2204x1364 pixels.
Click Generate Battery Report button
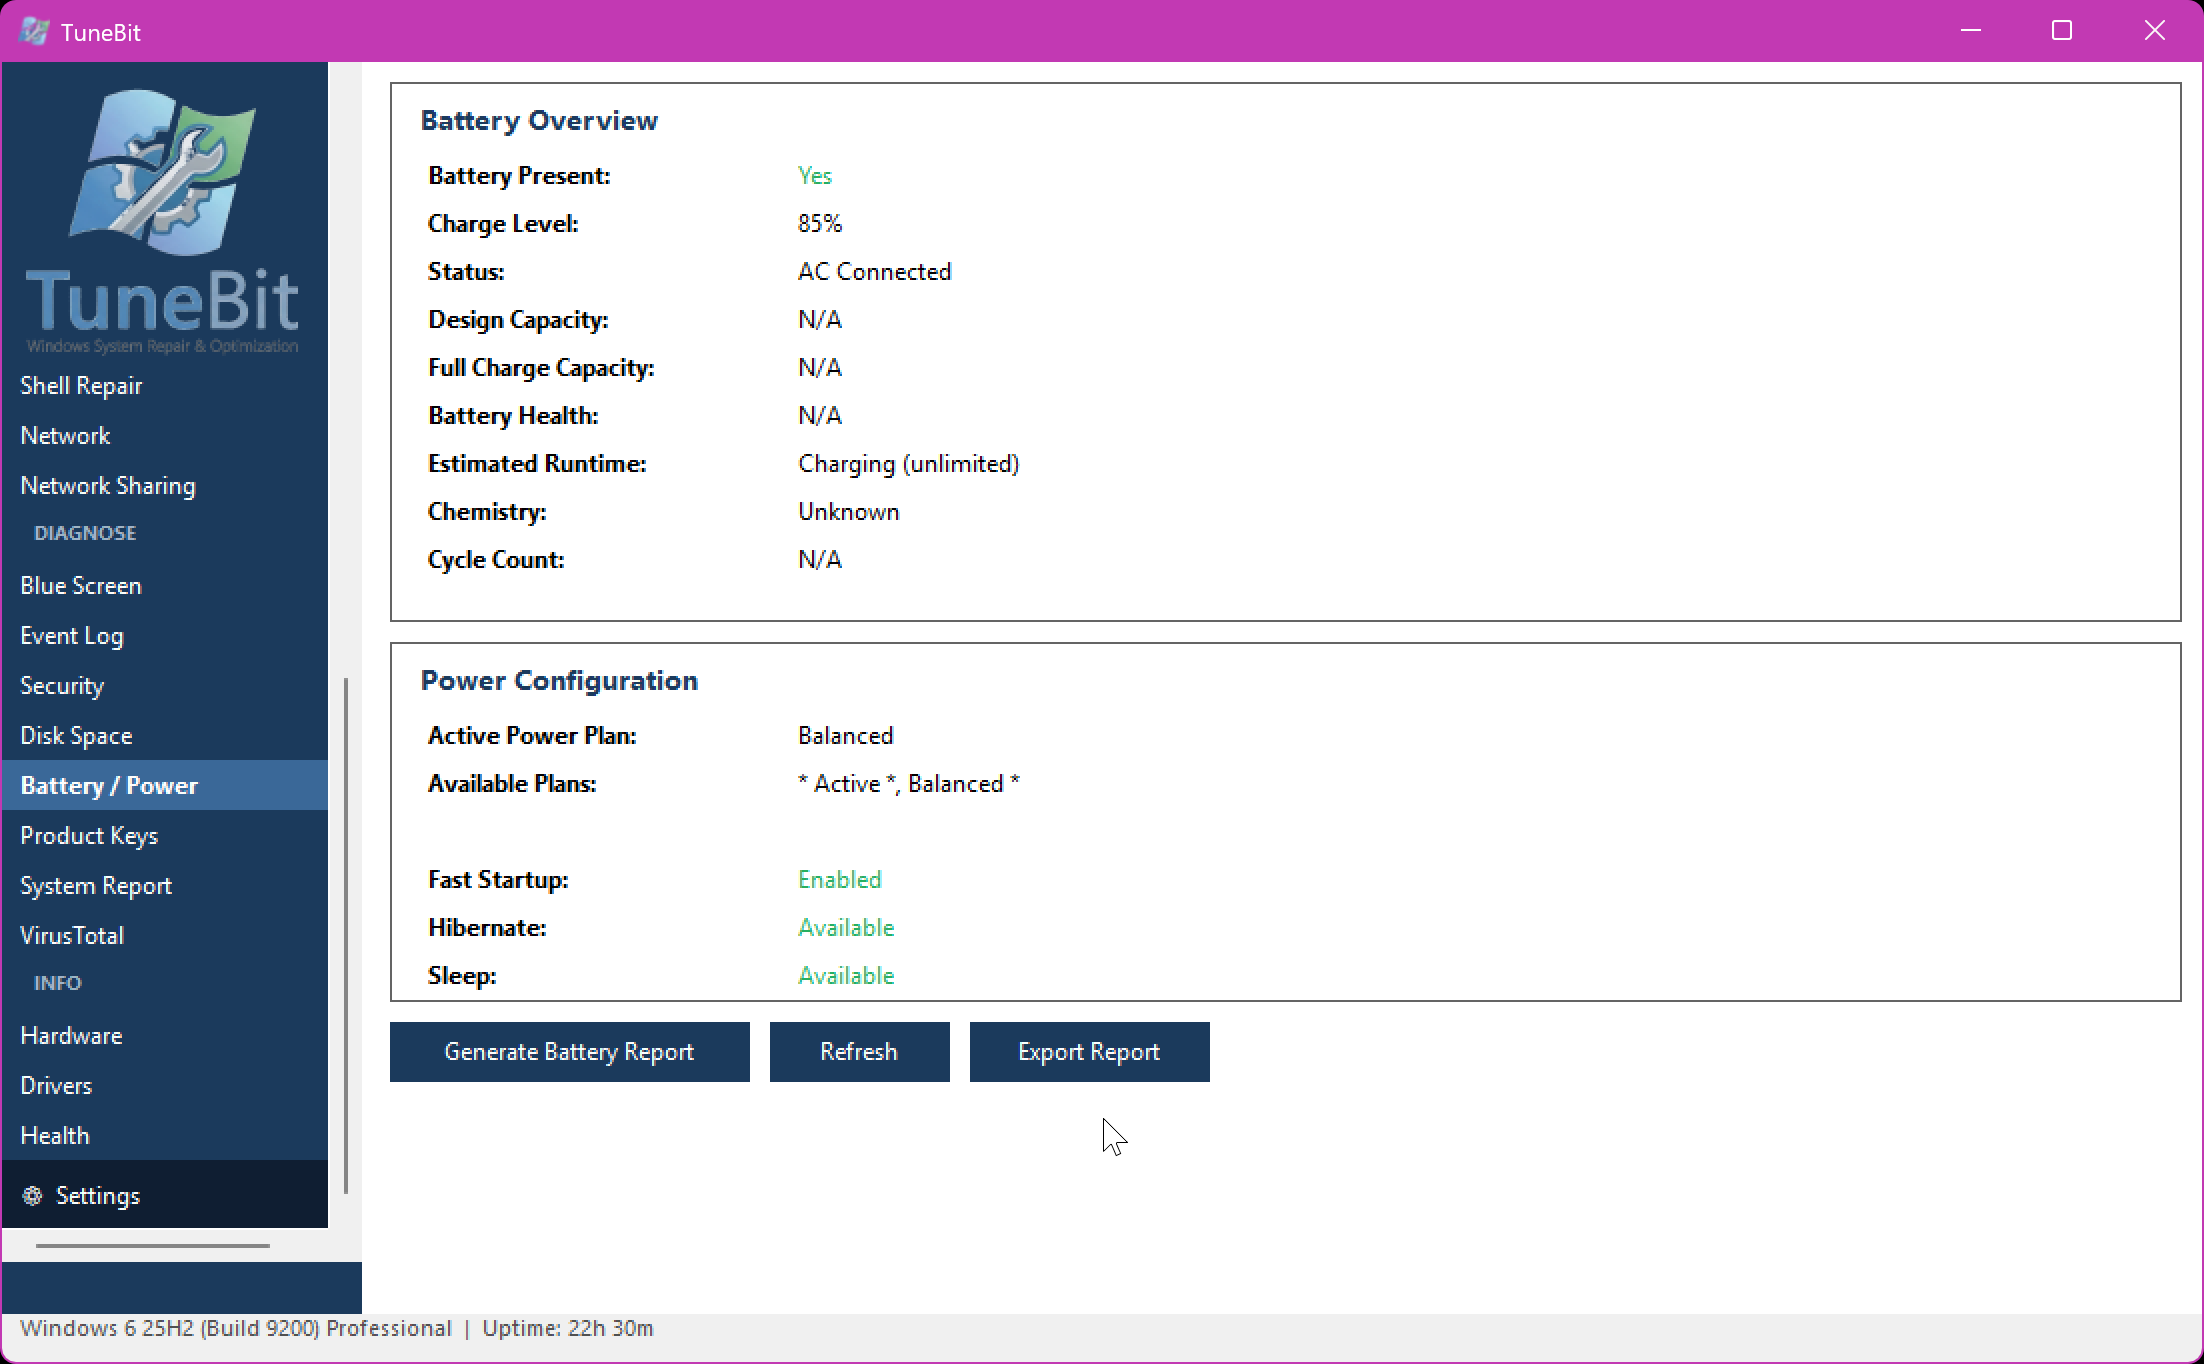569,1051
